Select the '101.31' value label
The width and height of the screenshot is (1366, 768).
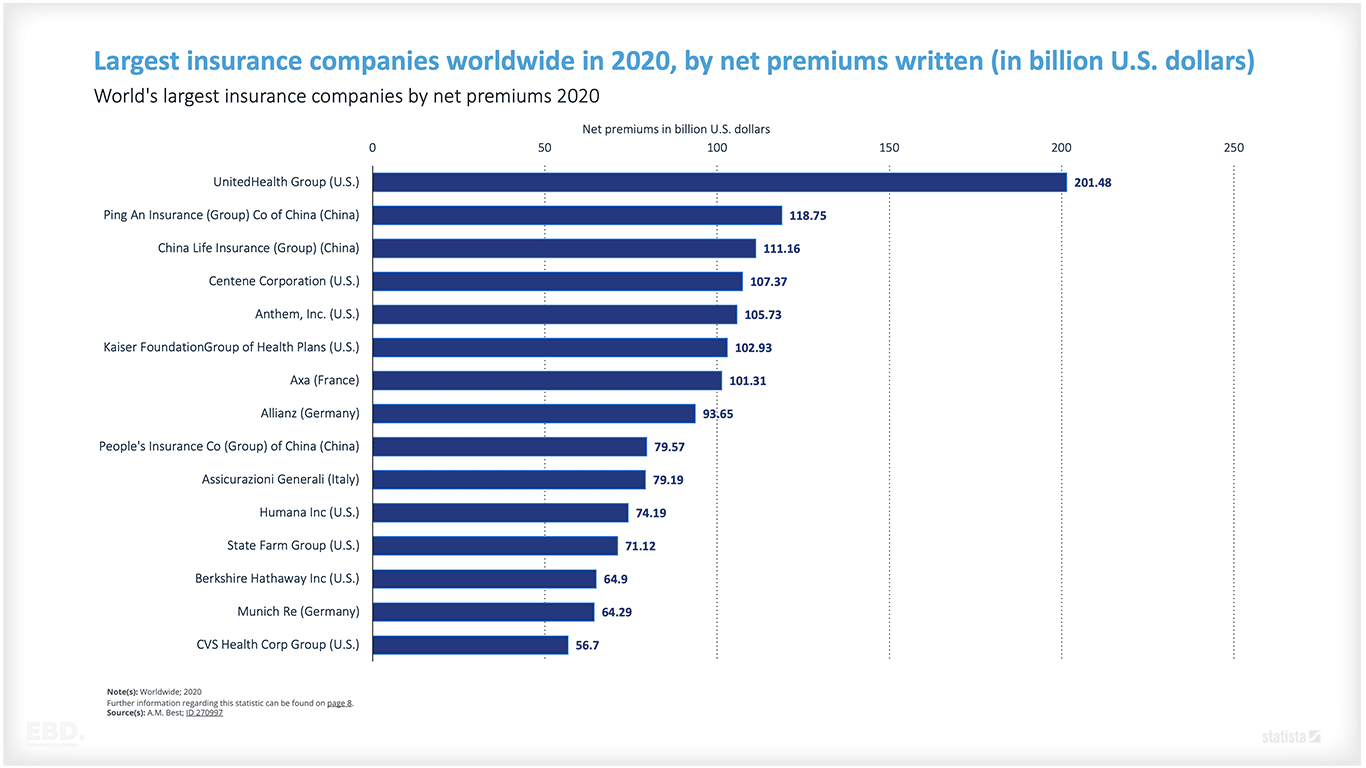[x=748, y=381]
